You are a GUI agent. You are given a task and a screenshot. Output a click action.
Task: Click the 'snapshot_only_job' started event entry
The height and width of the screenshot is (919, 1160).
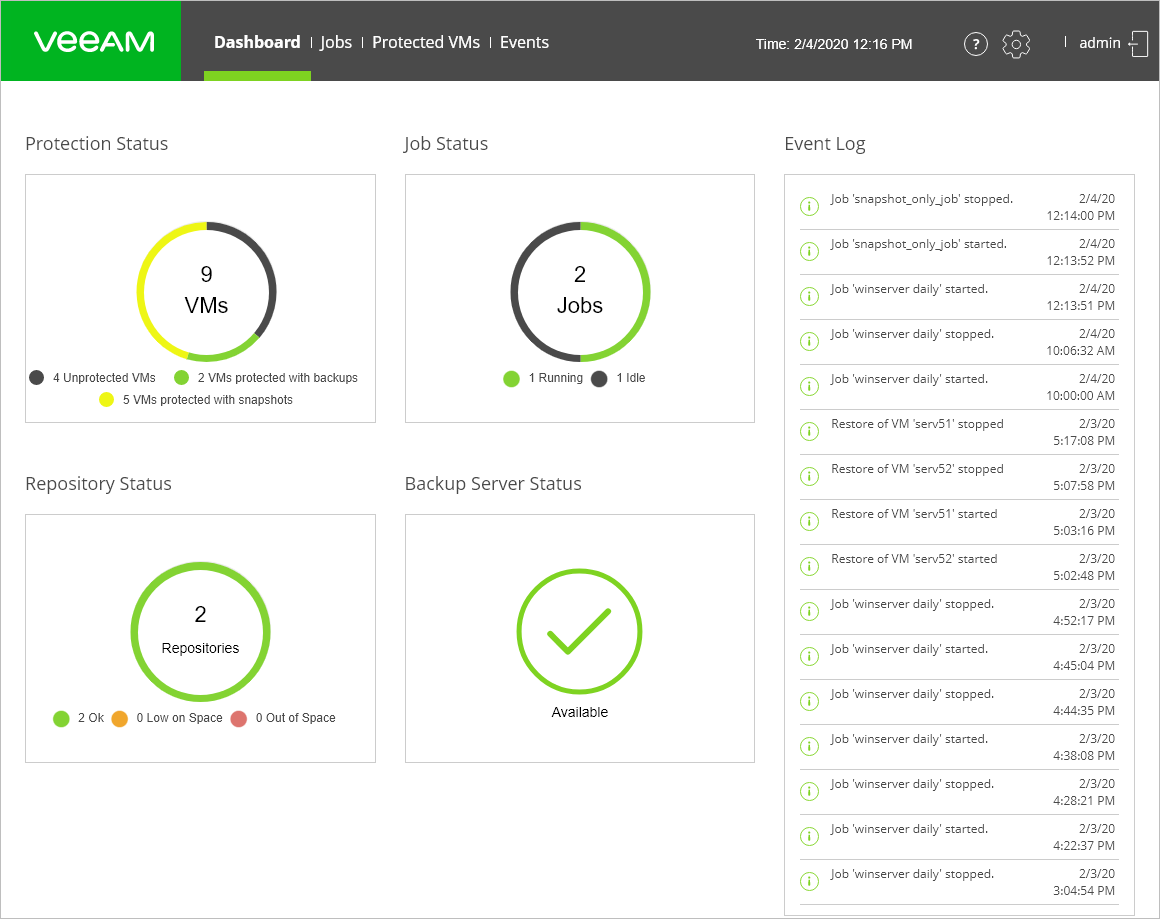918,244
